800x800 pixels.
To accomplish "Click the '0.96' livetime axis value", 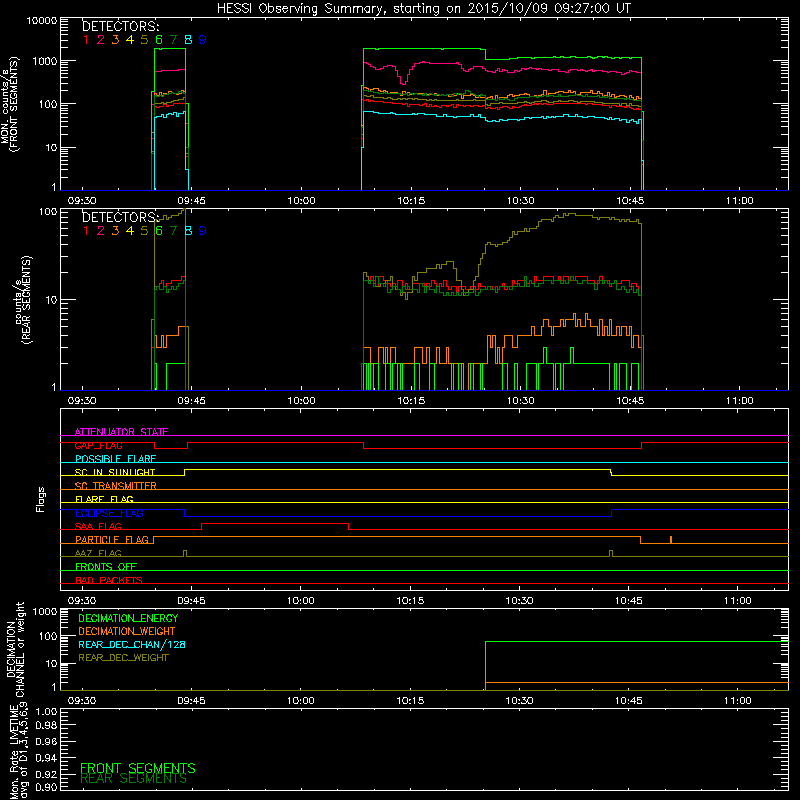I will point(46,741).
